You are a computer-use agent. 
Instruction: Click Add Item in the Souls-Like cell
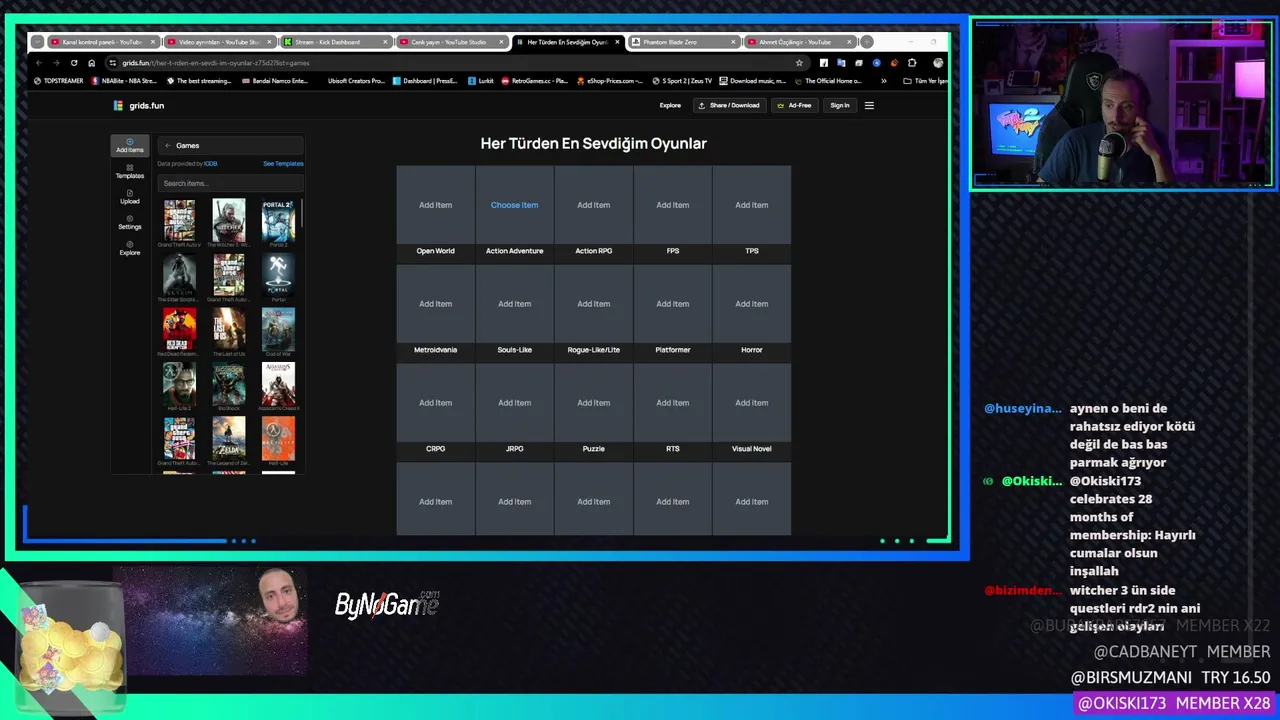point(514,304)
